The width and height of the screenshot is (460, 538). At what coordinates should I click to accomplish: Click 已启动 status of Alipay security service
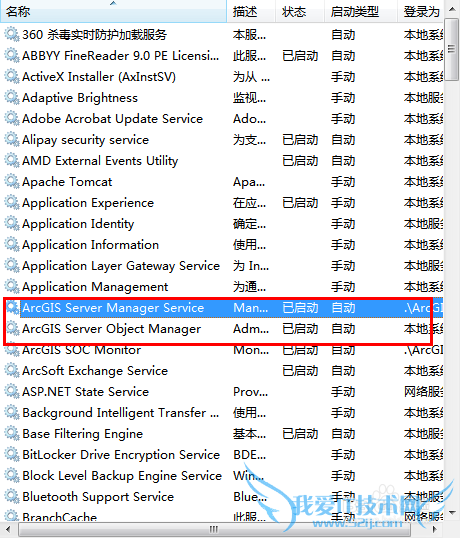point(300,140)
